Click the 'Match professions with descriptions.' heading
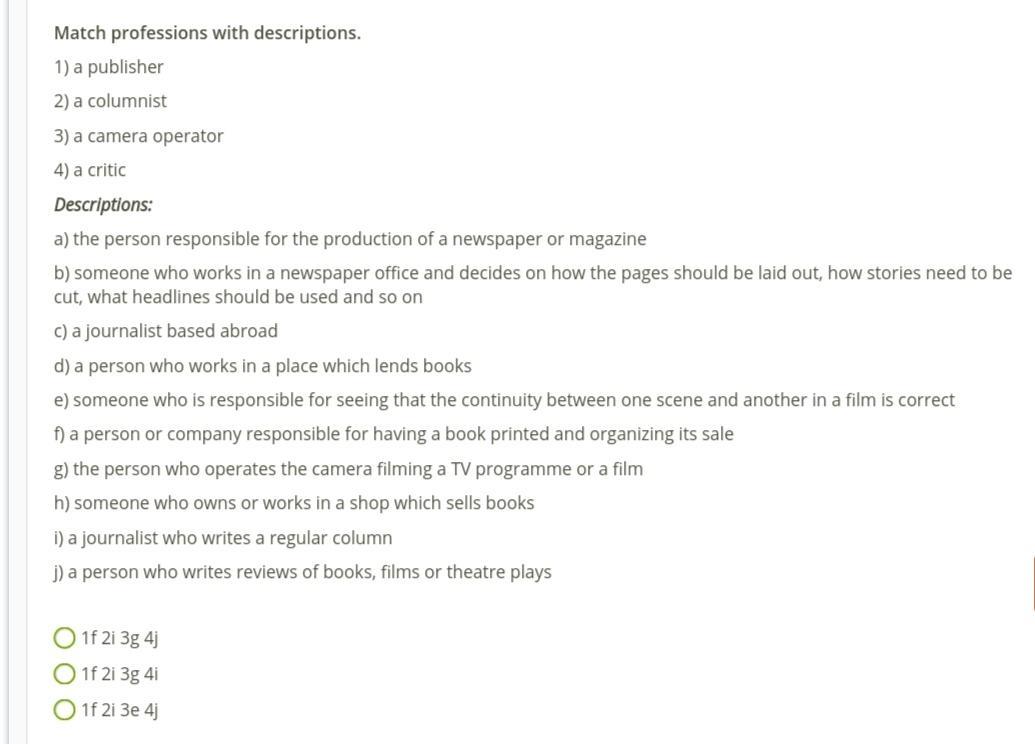The width and height of the screenshot is (1035, 744). [207, 33]
